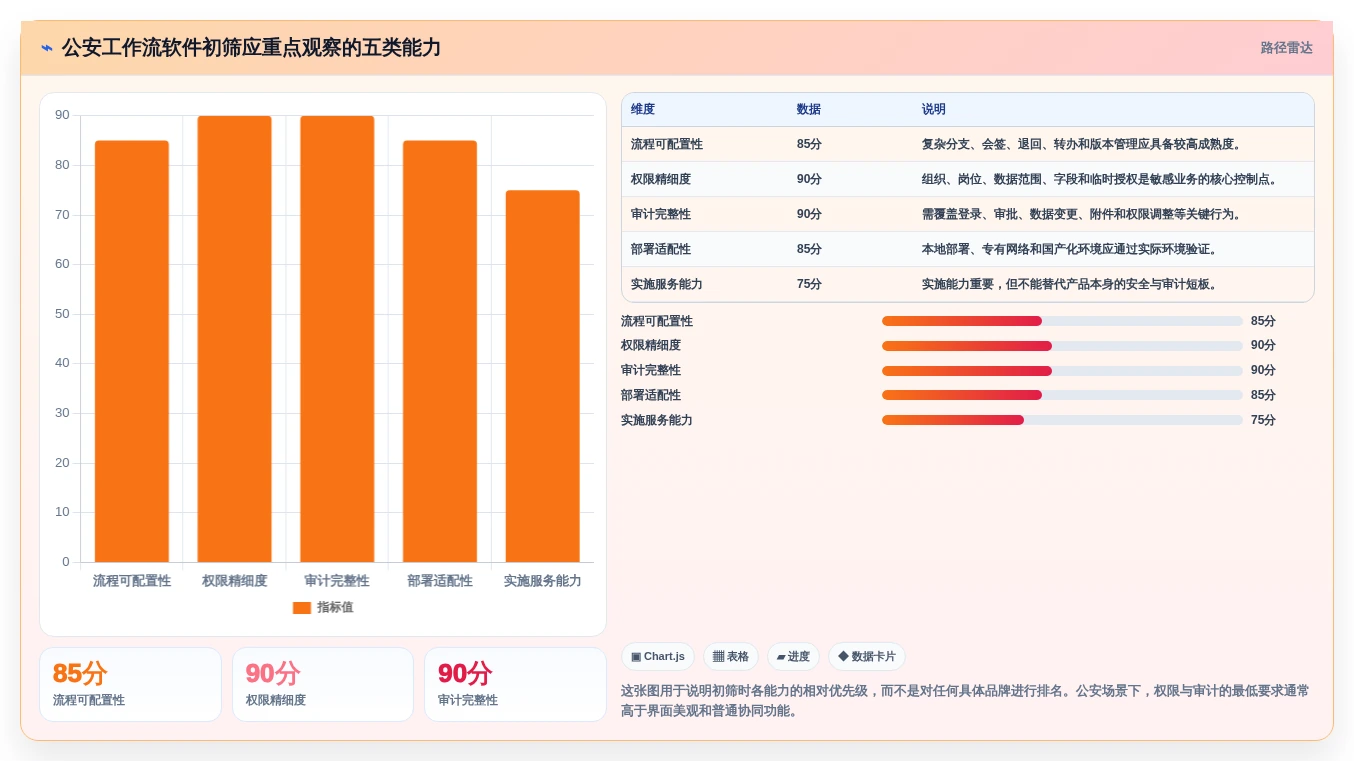Click the 75分 value beside the progress bar

point(1263,420)
